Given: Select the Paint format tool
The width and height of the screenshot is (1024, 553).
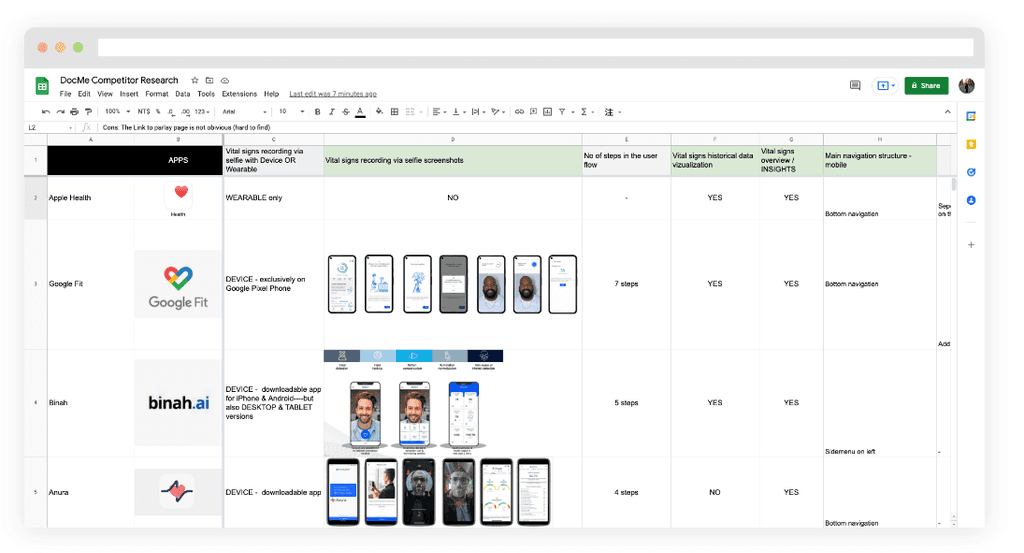Looking at the screenshot, I should coord(89,112).
